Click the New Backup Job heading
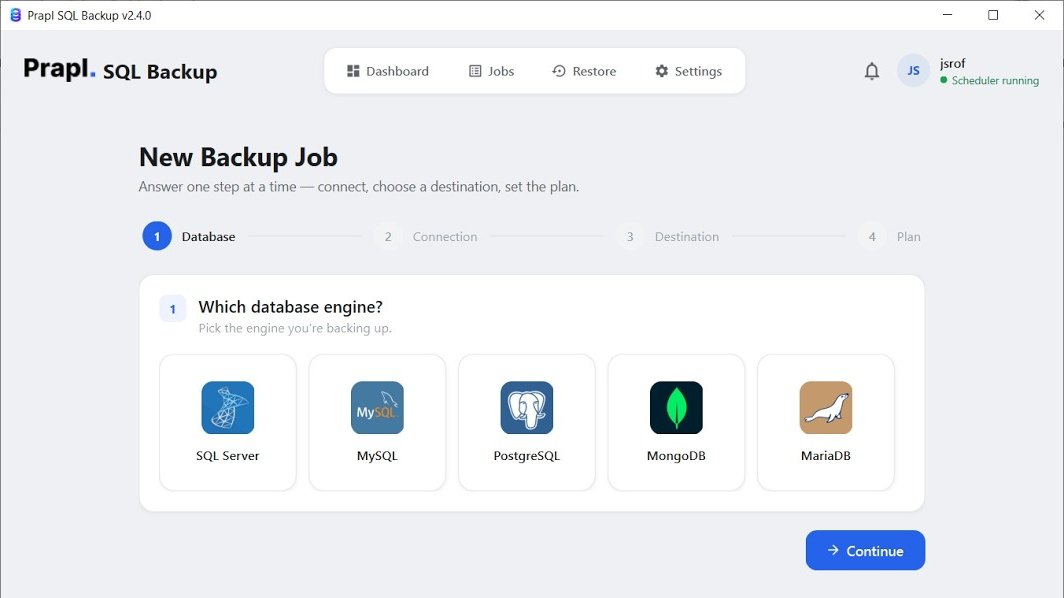1064x598 pixels. pos(238,157)
